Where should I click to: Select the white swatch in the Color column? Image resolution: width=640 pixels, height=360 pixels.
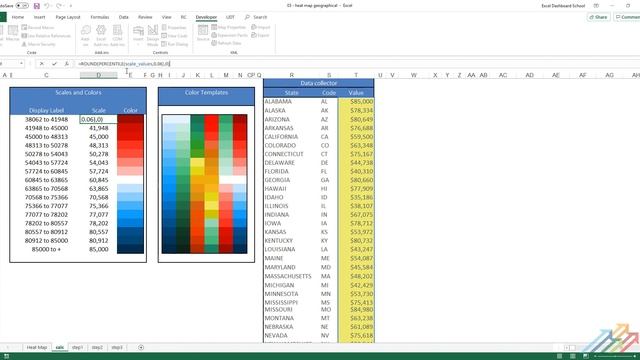click(x=130, y=180)
